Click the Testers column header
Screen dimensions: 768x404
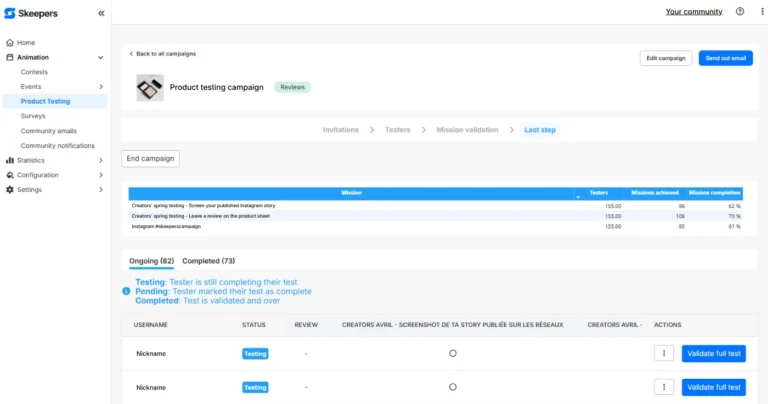coord(599,193)
